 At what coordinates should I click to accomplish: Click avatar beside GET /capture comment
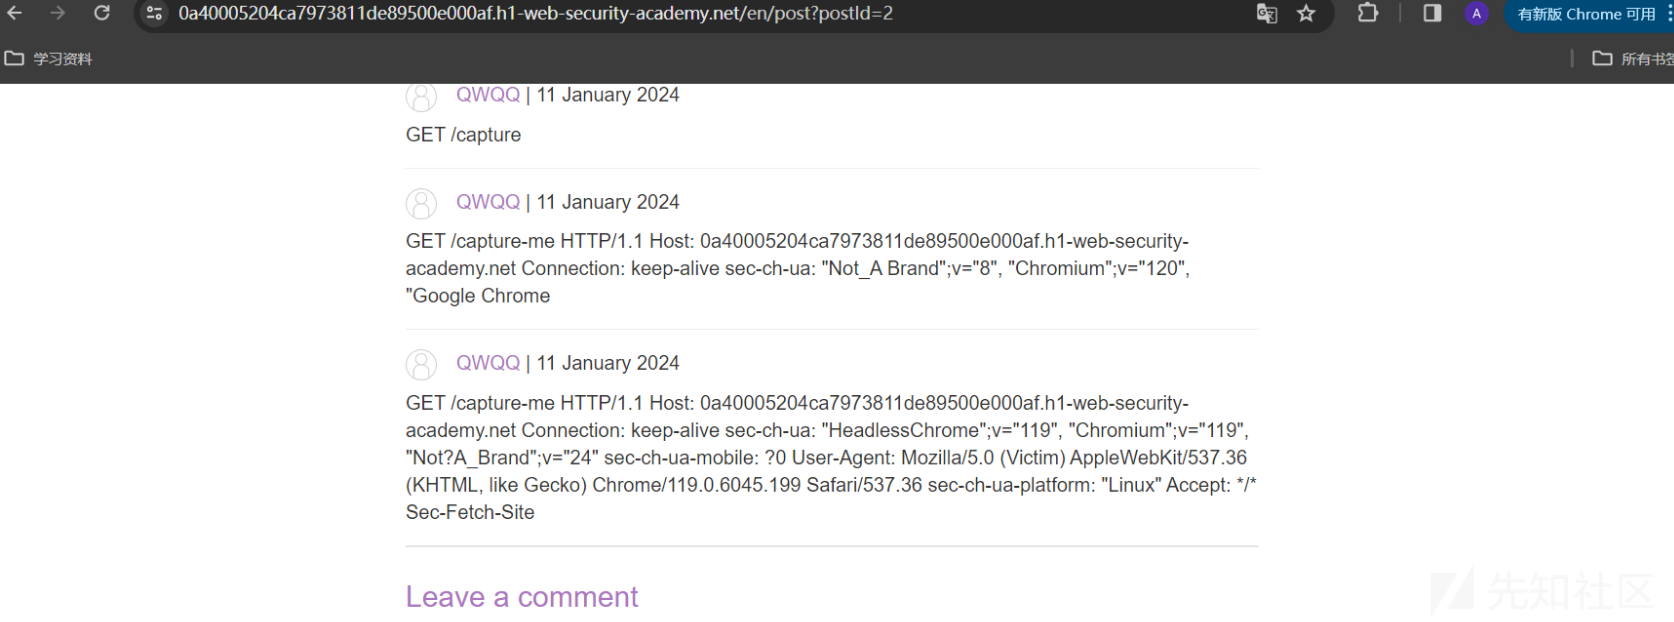[x=421, y=97]
